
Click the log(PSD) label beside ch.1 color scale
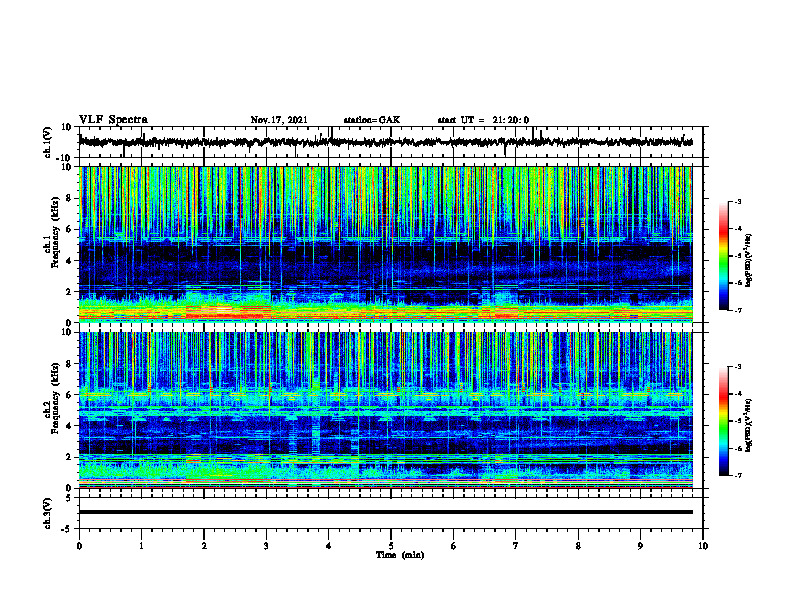(748, 261)
